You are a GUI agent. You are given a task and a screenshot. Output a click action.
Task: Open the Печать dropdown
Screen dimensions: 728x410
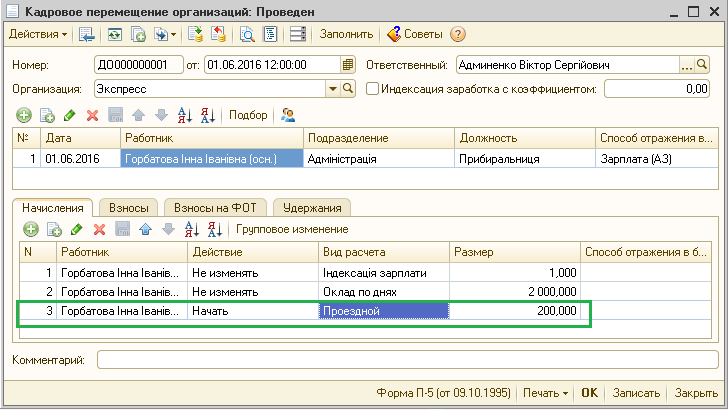point(545,393)
